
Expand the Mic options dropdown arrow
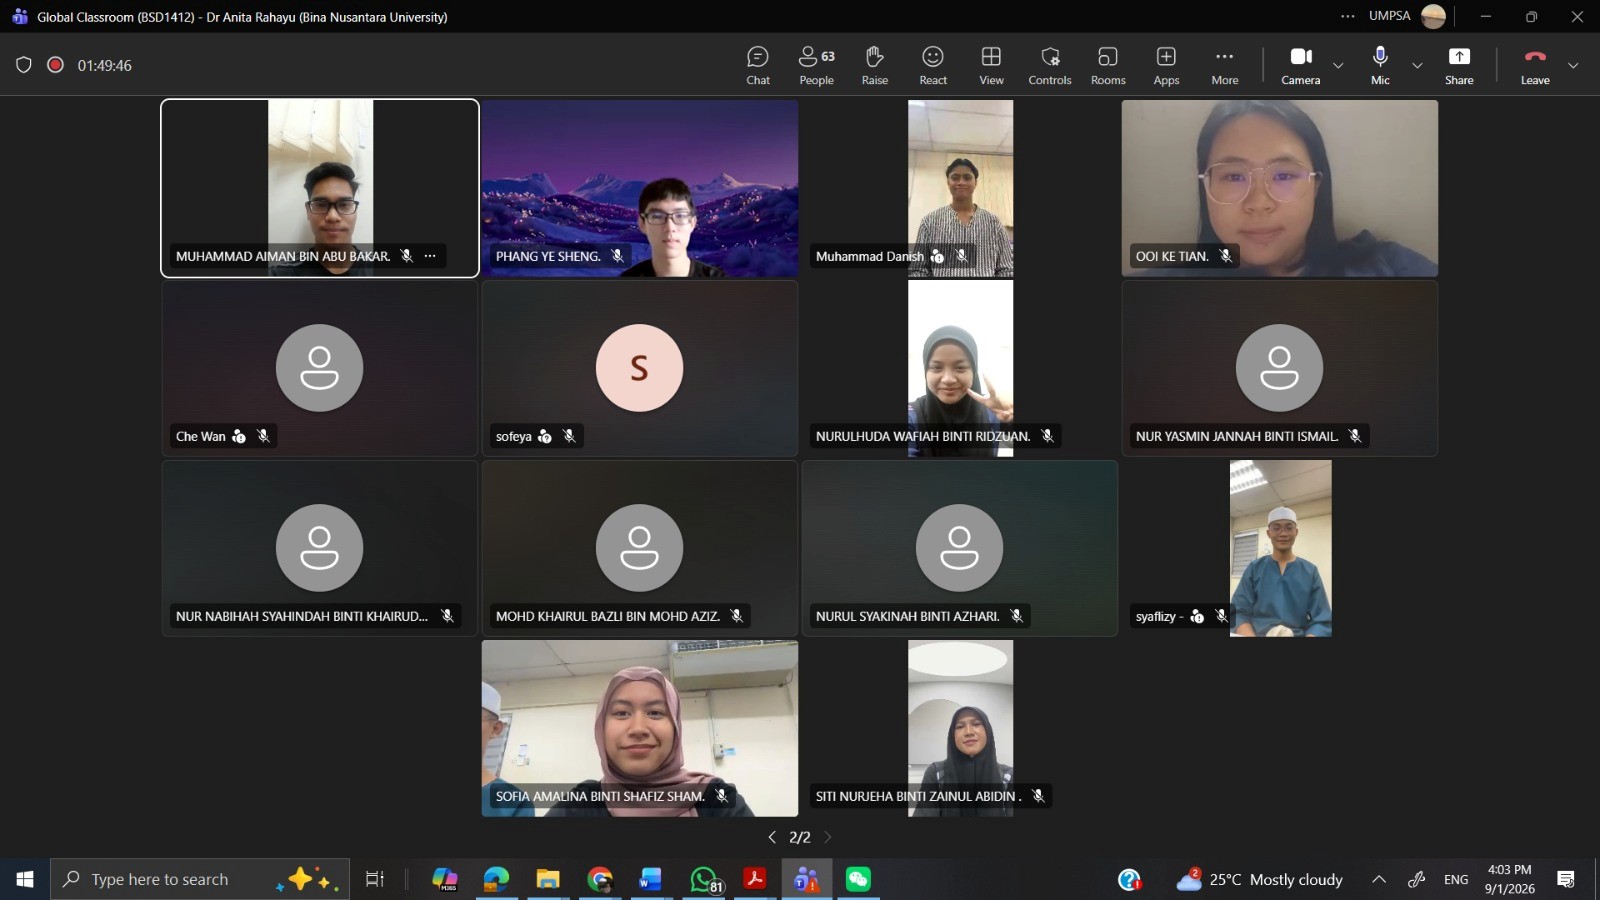point(1417,66)
